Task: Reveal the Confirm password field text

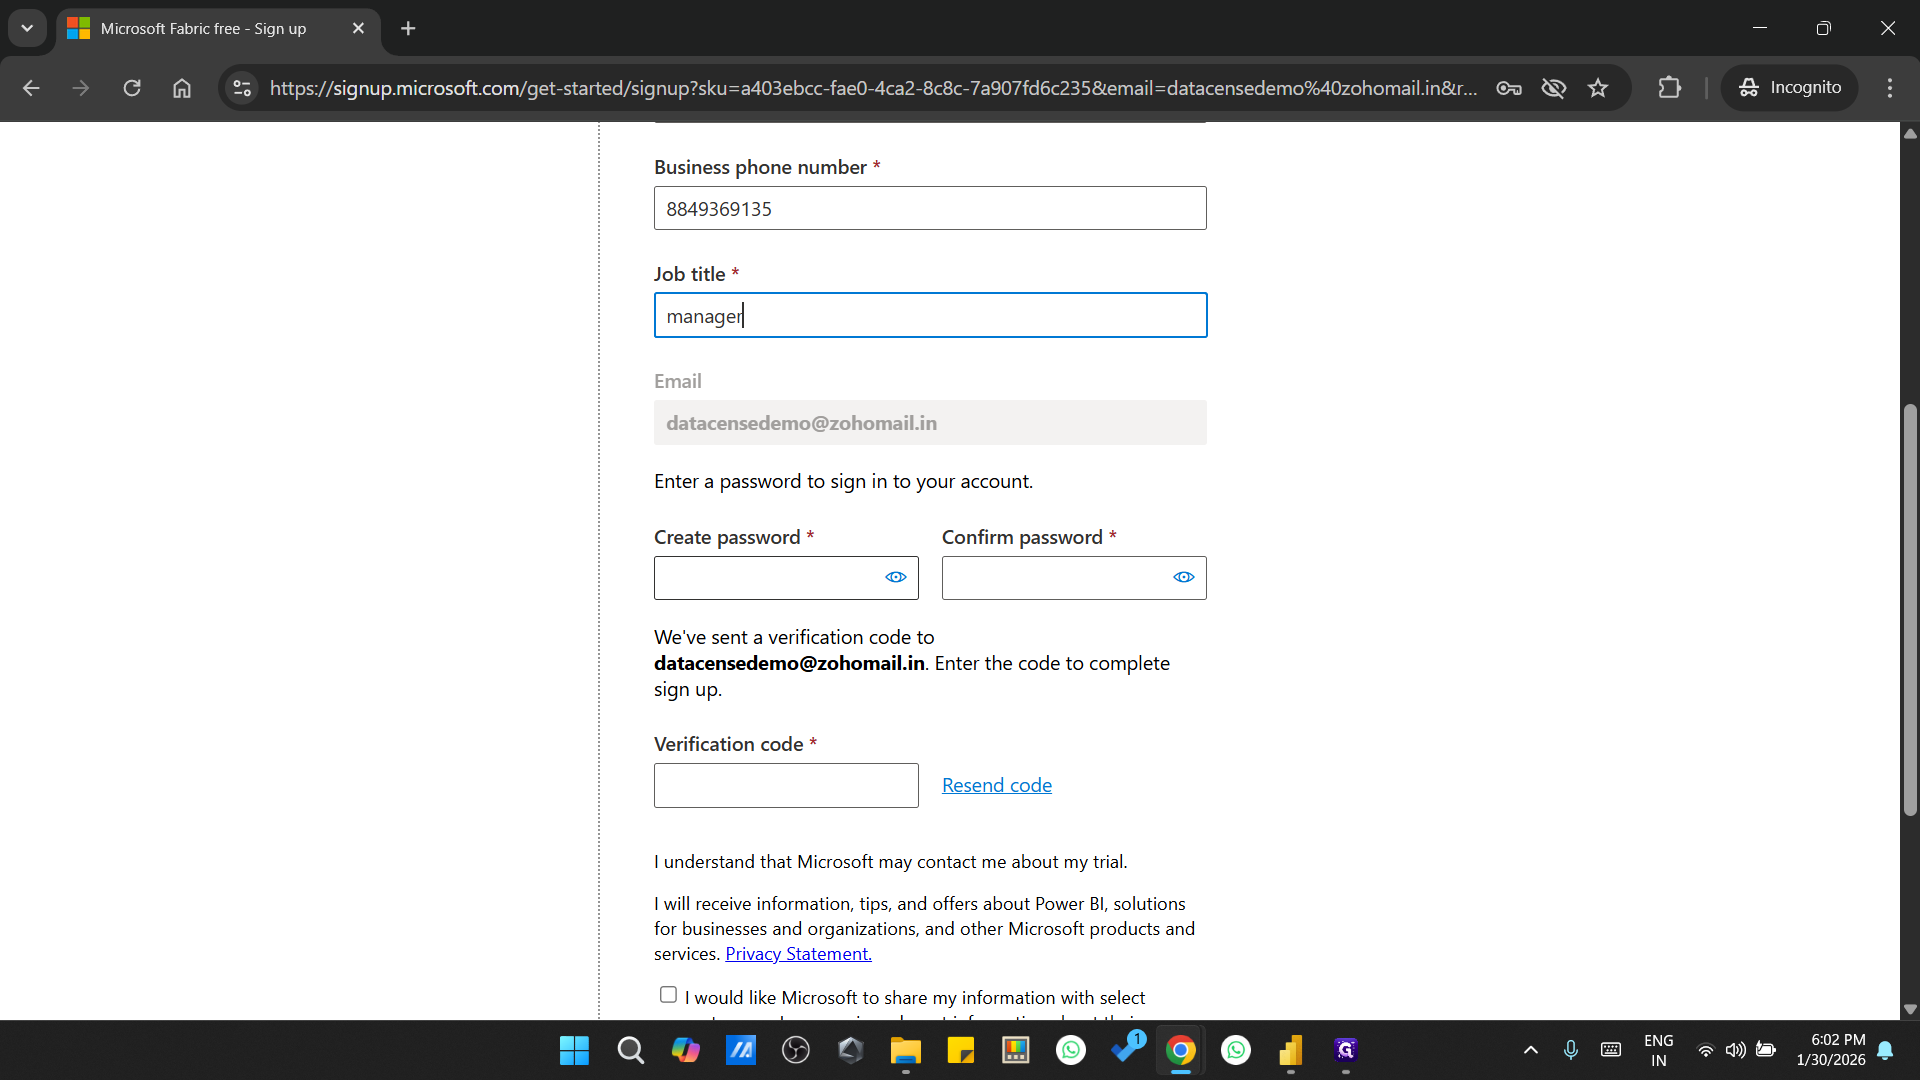Action: (x=1183, y=577)
